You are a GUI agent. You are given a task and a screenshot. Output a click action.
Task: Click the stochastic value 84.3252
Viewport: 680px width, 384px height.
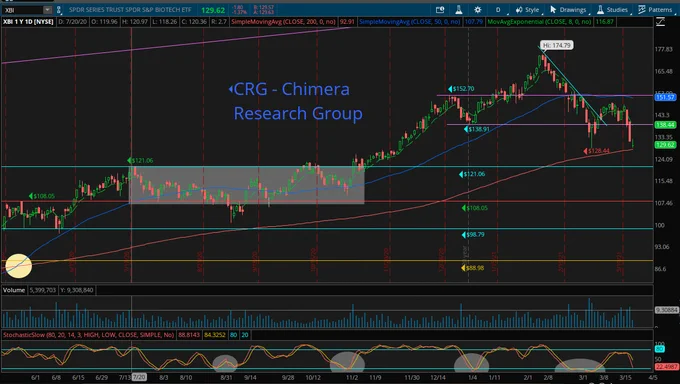click(215, 335)
